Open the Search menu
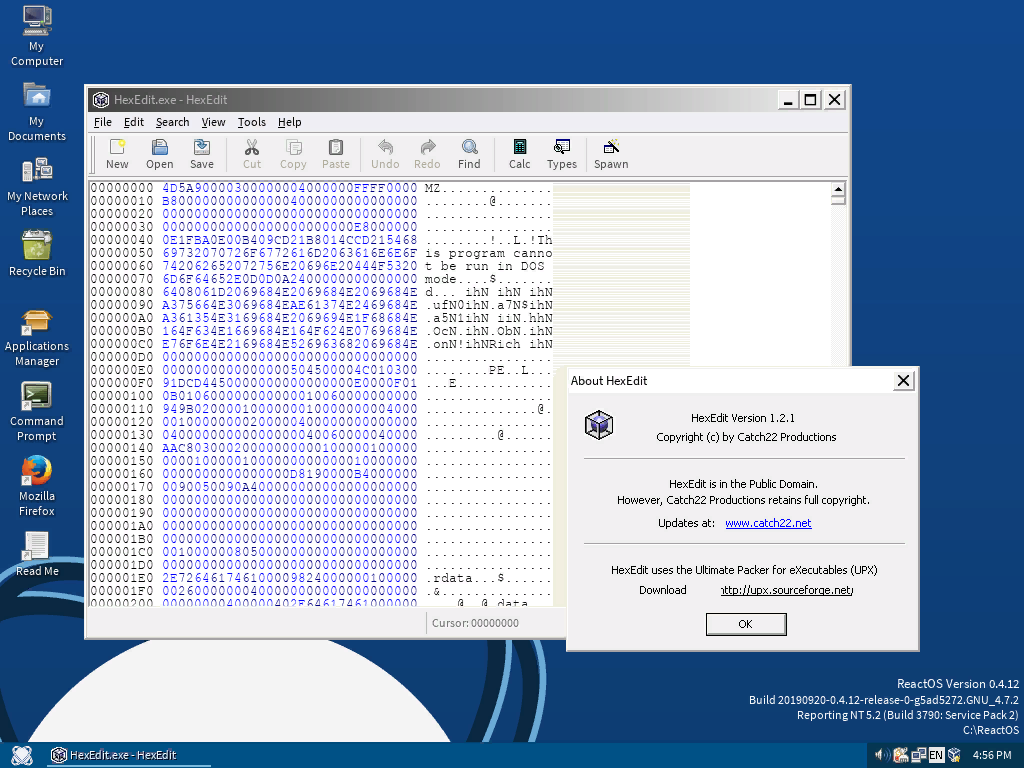Viewport: 1024px width, 768px height. [x=172, y=122]
